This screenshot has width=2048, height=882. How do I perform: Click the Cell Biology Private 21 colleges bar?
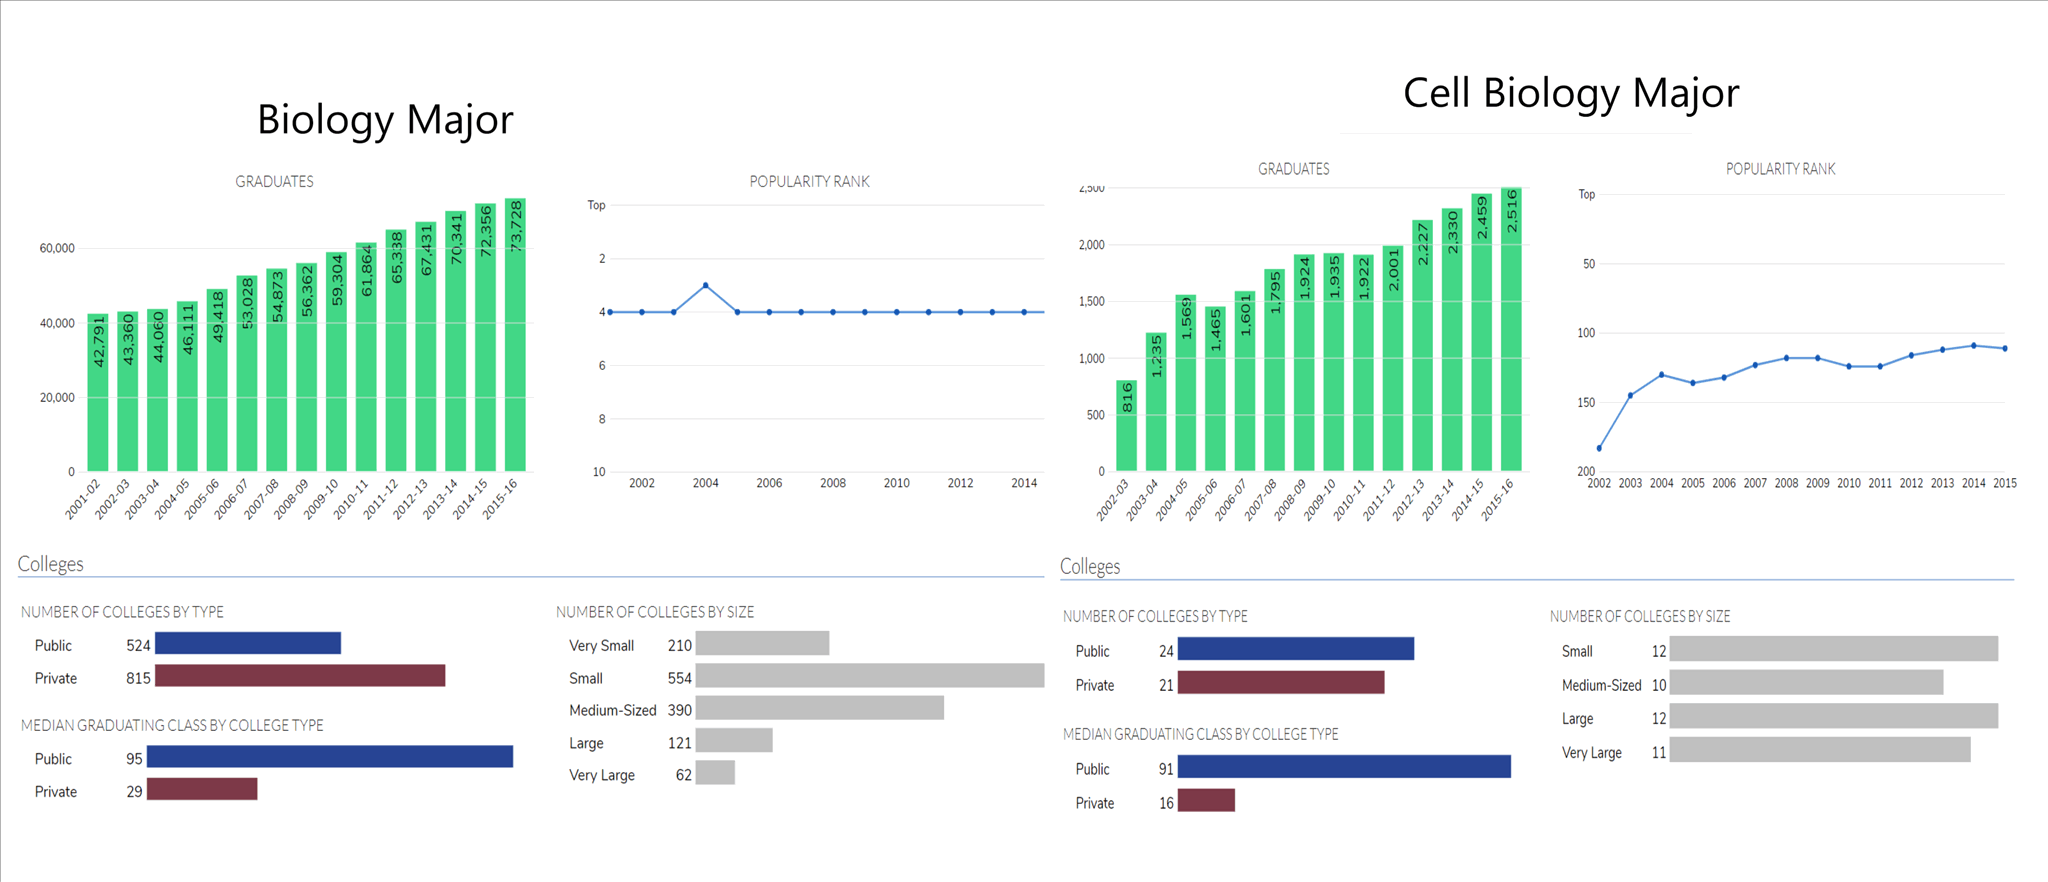[1281, 682]
